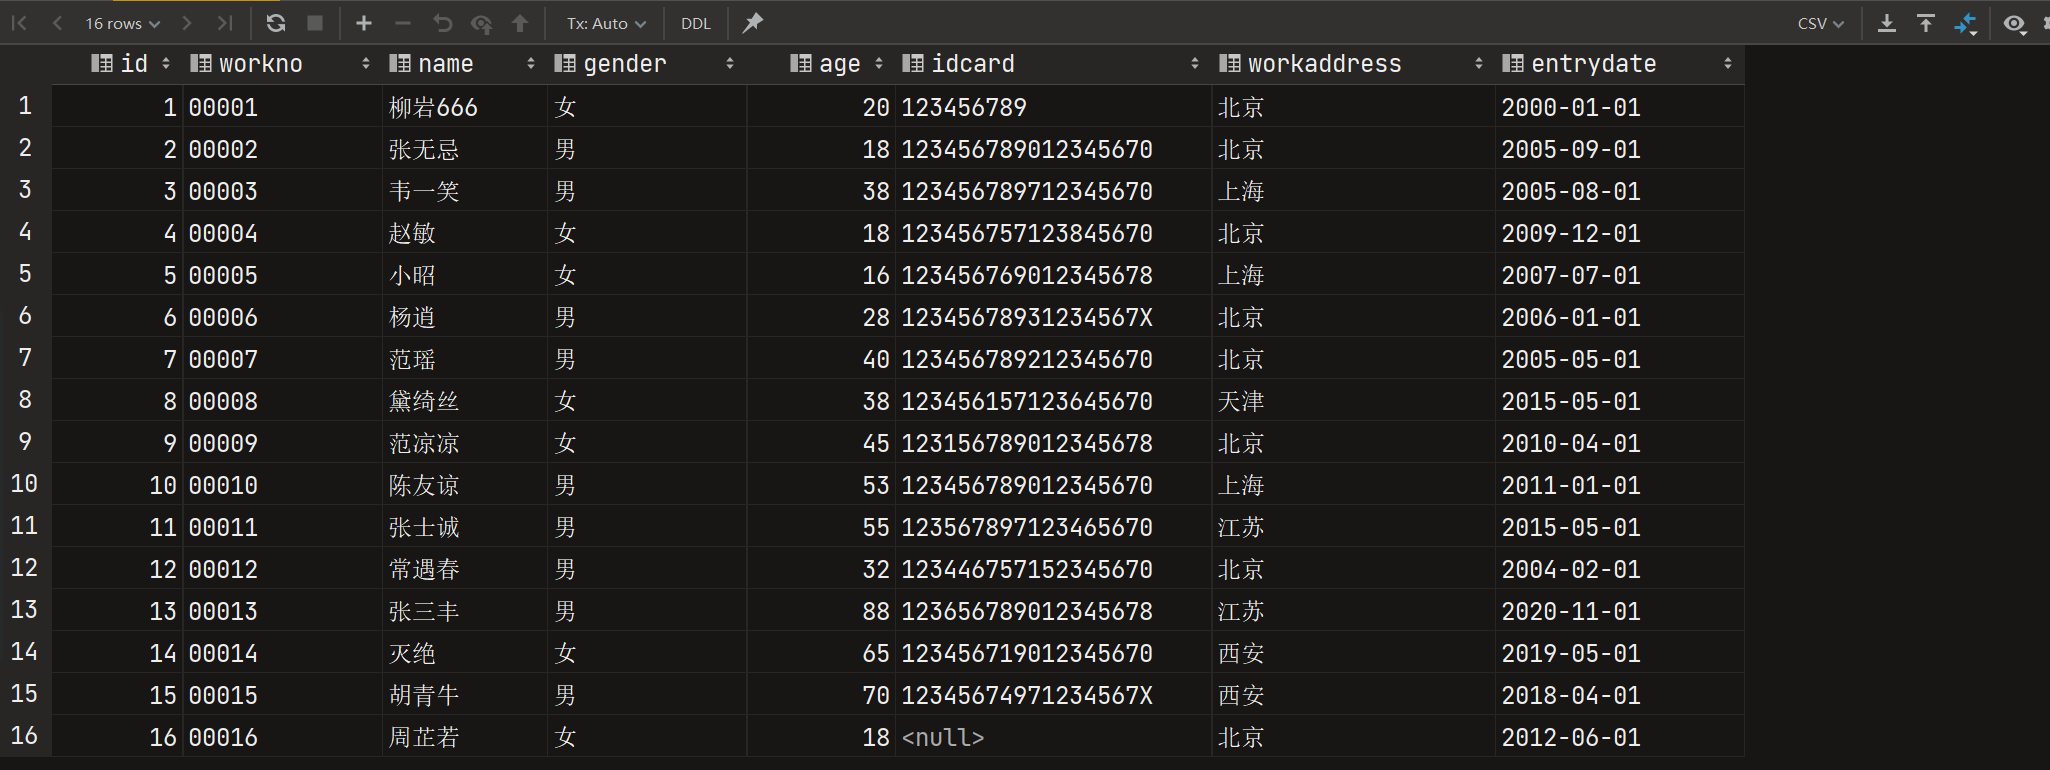Delete the selected row with the minus icon
The width and height of the screenshot is (2050, 770).
pyautogui.click(x=403, y=23)
